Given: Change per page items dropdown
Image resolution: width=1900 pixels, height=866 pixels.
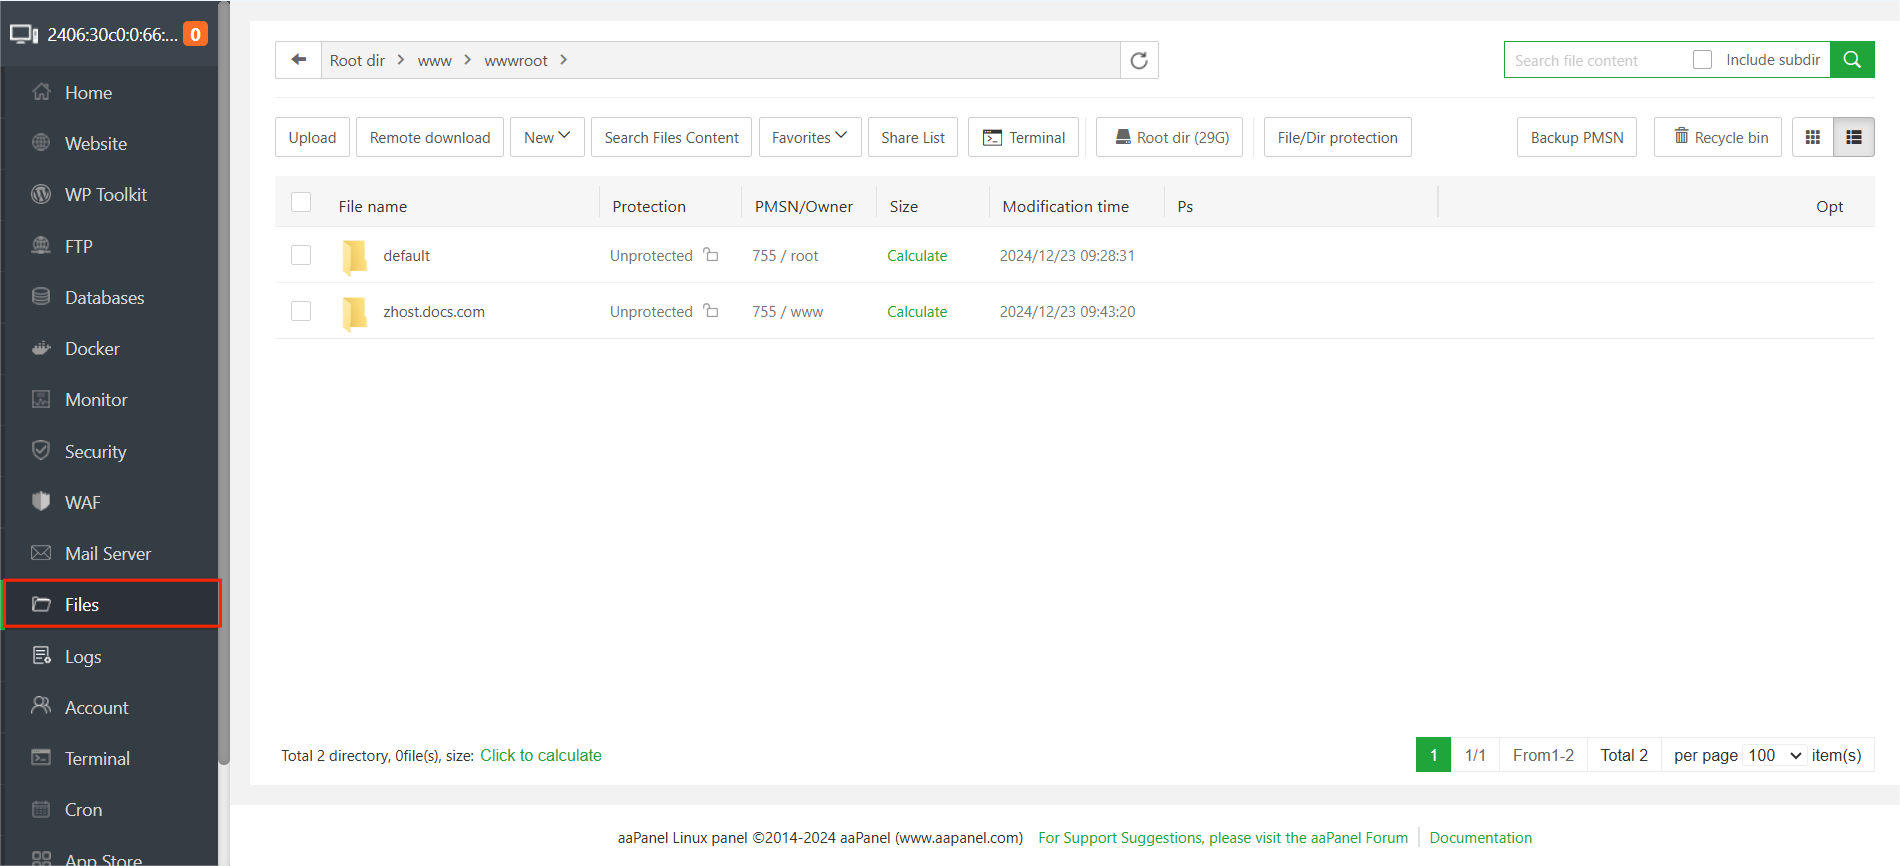Looking at the screenshot, I should tap(1774, 756).
